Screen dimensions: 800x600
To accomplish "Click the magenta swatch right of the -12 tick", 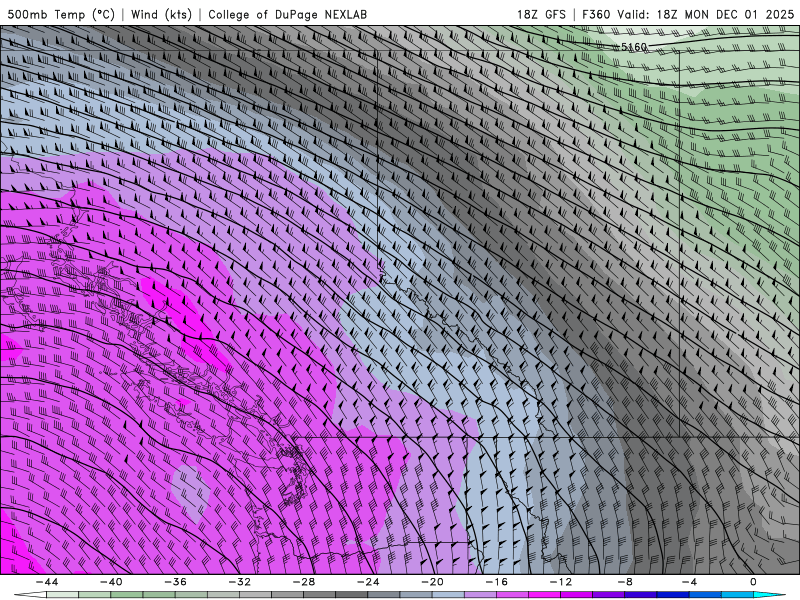I will coord(577,595).
